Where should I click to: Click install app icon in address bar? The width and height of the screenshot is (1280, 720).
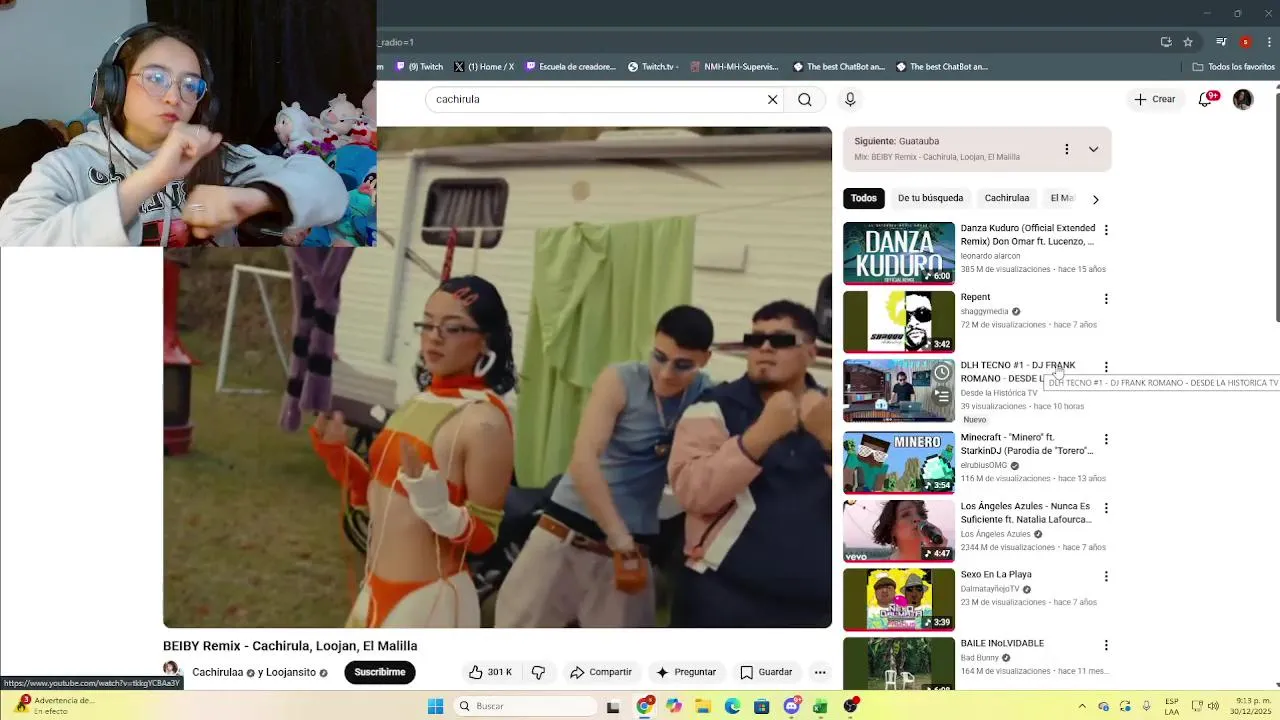pyautogui.click(x=1166, y=42)
